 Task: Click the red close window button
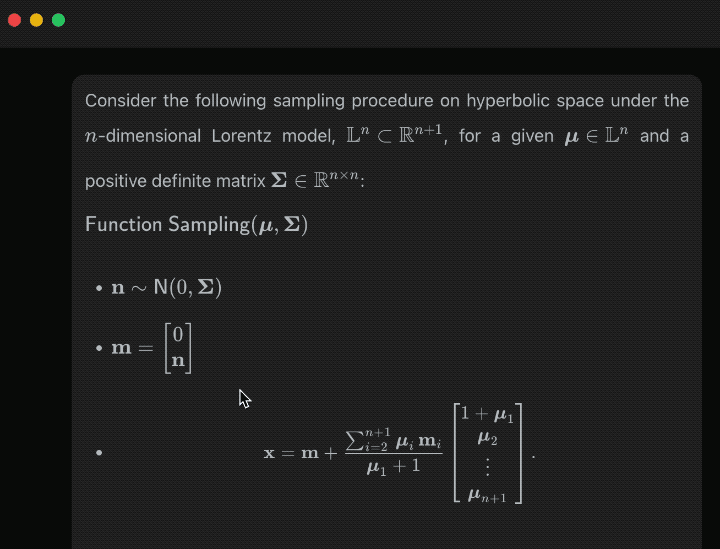(x=14, y=20)
